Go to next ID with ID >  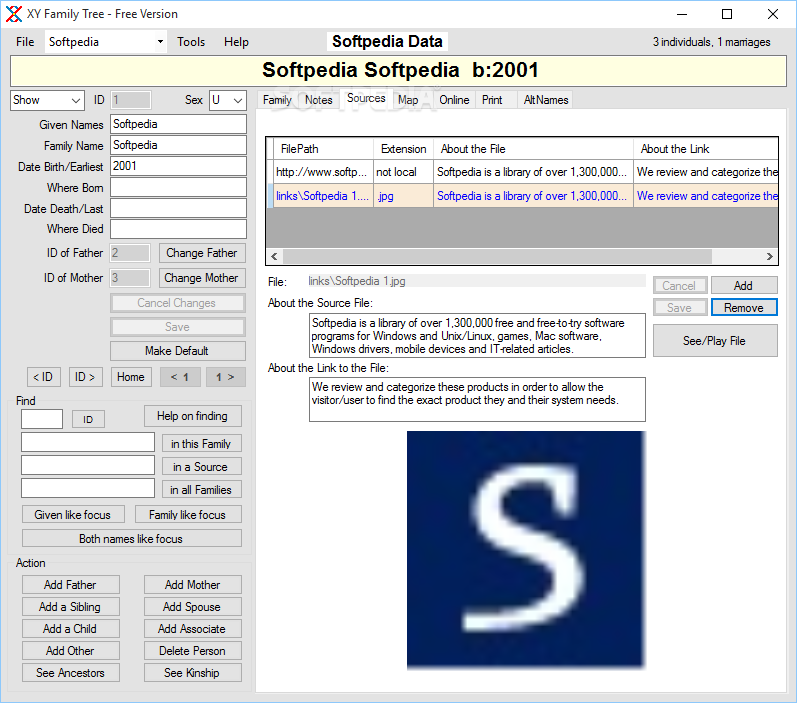(x=85, y=377)
